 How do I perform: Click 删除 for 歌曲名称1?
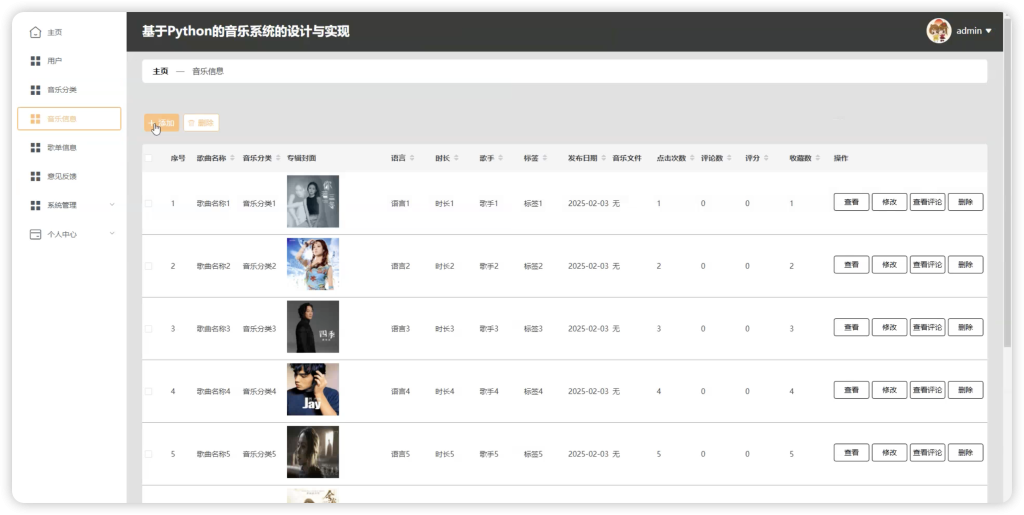click(x=965, y=202)
